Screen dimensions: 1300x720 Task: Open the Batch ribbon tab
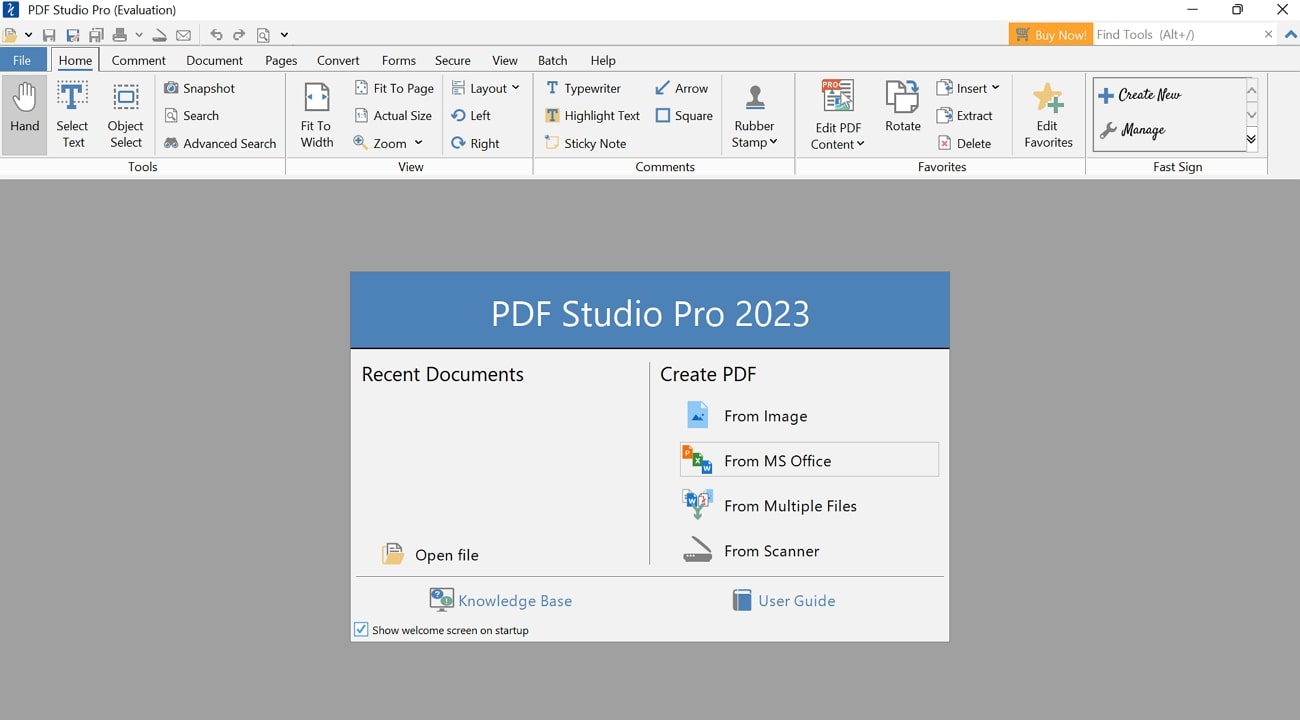click(x=552, y=60)
